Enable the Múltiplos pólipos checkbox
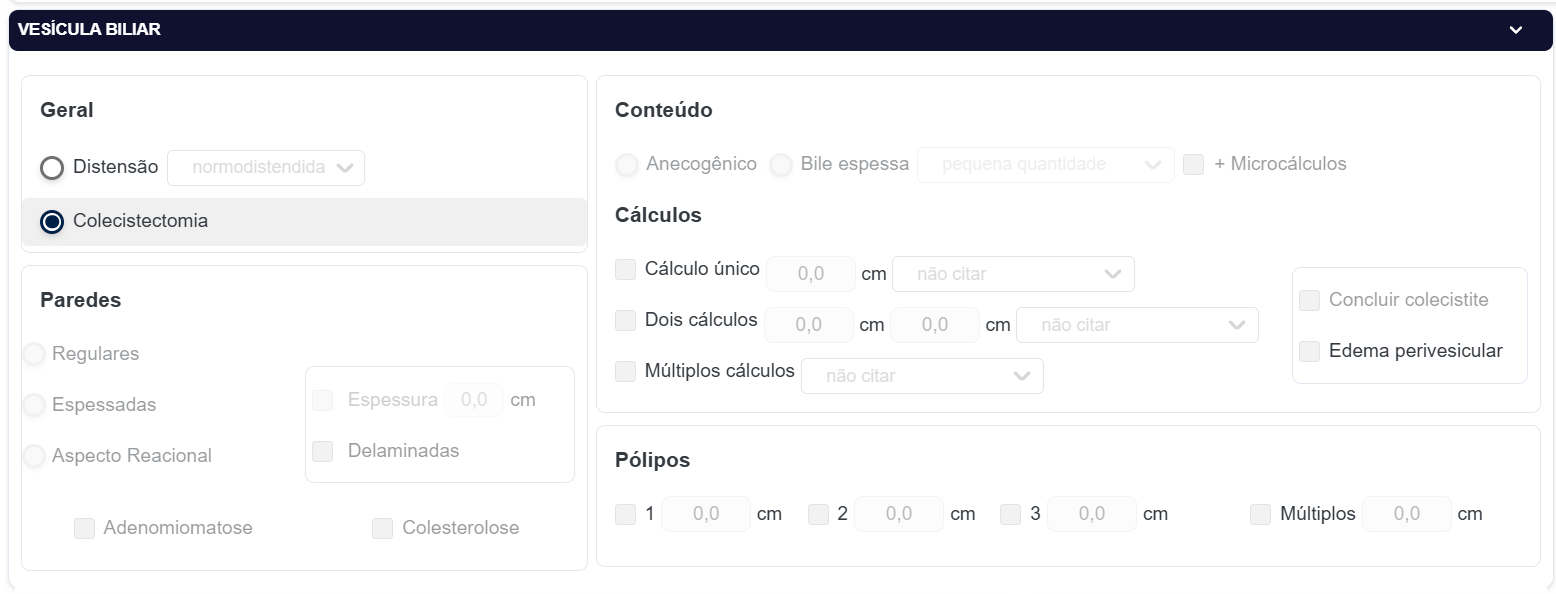This screenshot has height=594, width=1556. (x=1261, y=514)
